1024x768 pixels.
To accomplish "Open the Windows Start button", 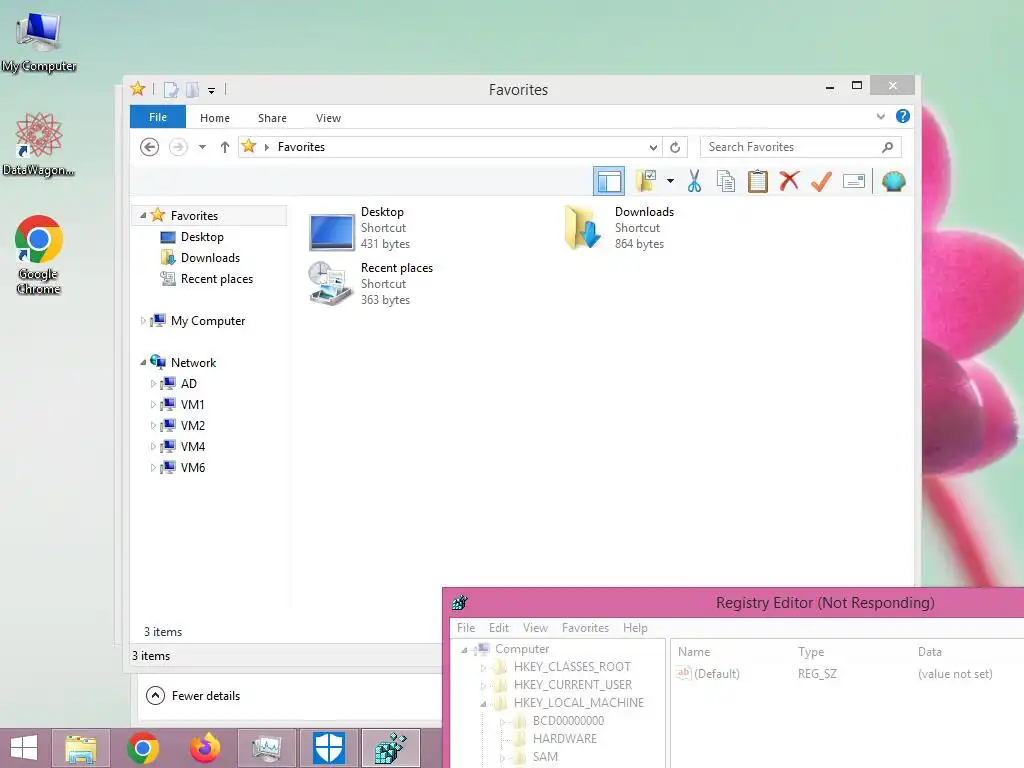I will [24, 748].
